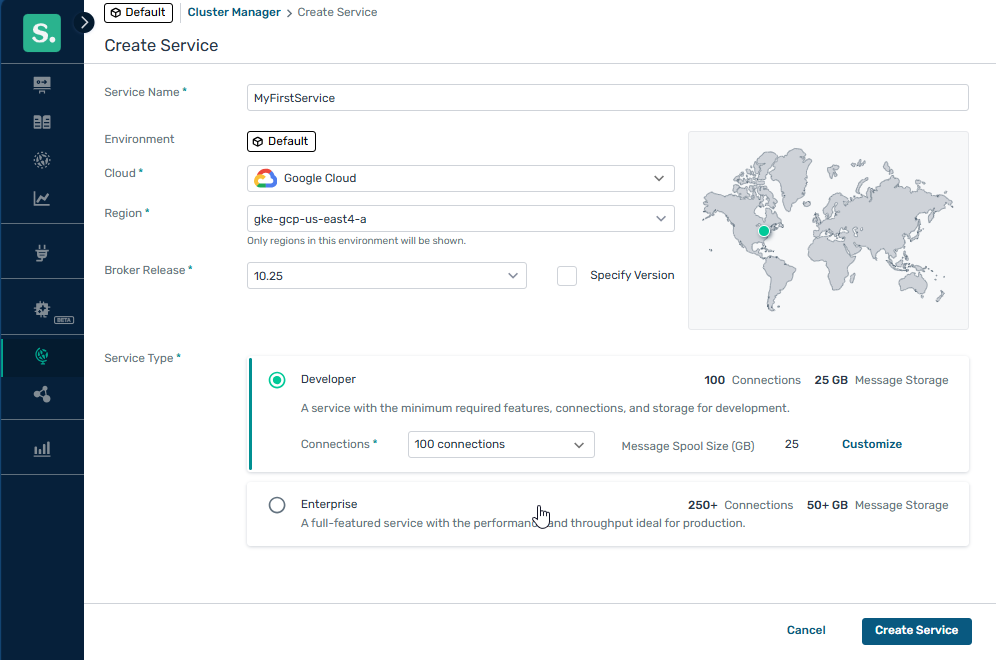Click the Create Service button
The height and width of the screenshot is (660, 996).
pos(916,630)
